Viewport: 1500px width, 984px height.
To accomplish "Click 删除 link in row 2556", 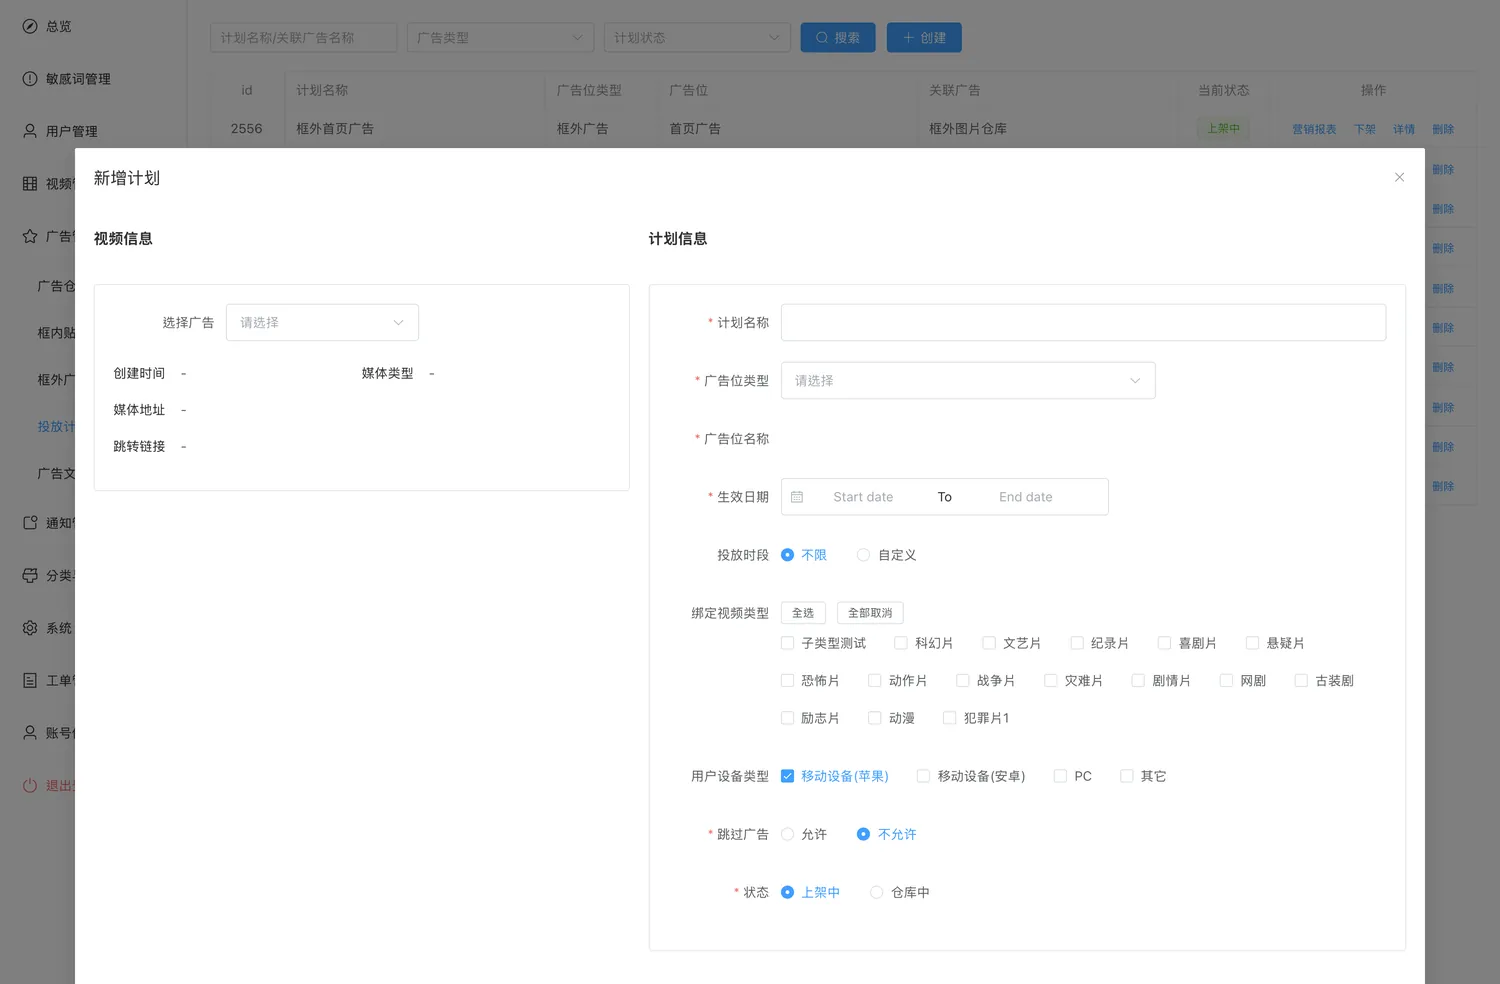I will point(1443,129).
